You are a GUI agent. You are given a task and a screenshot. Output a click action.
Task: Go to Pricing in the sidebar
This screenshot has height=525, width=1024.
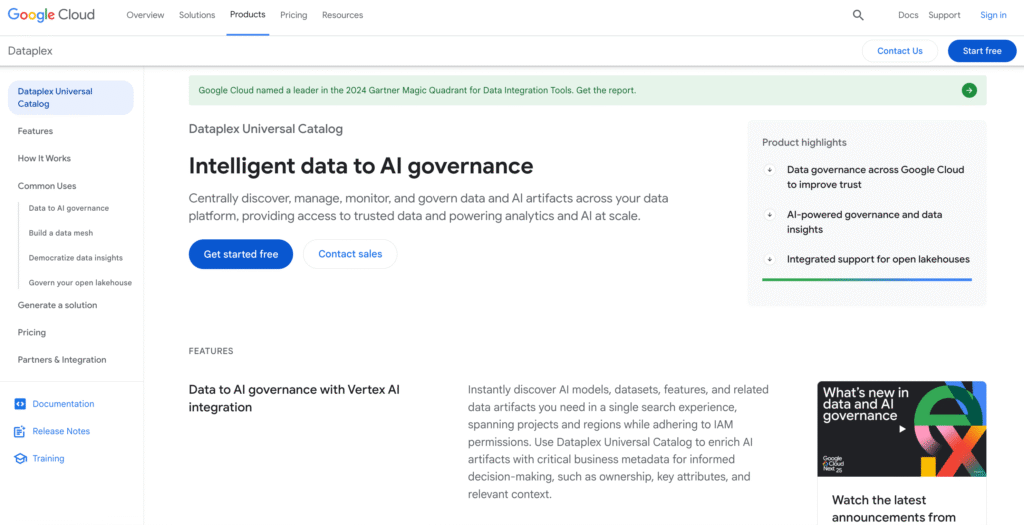coord(32,332)
